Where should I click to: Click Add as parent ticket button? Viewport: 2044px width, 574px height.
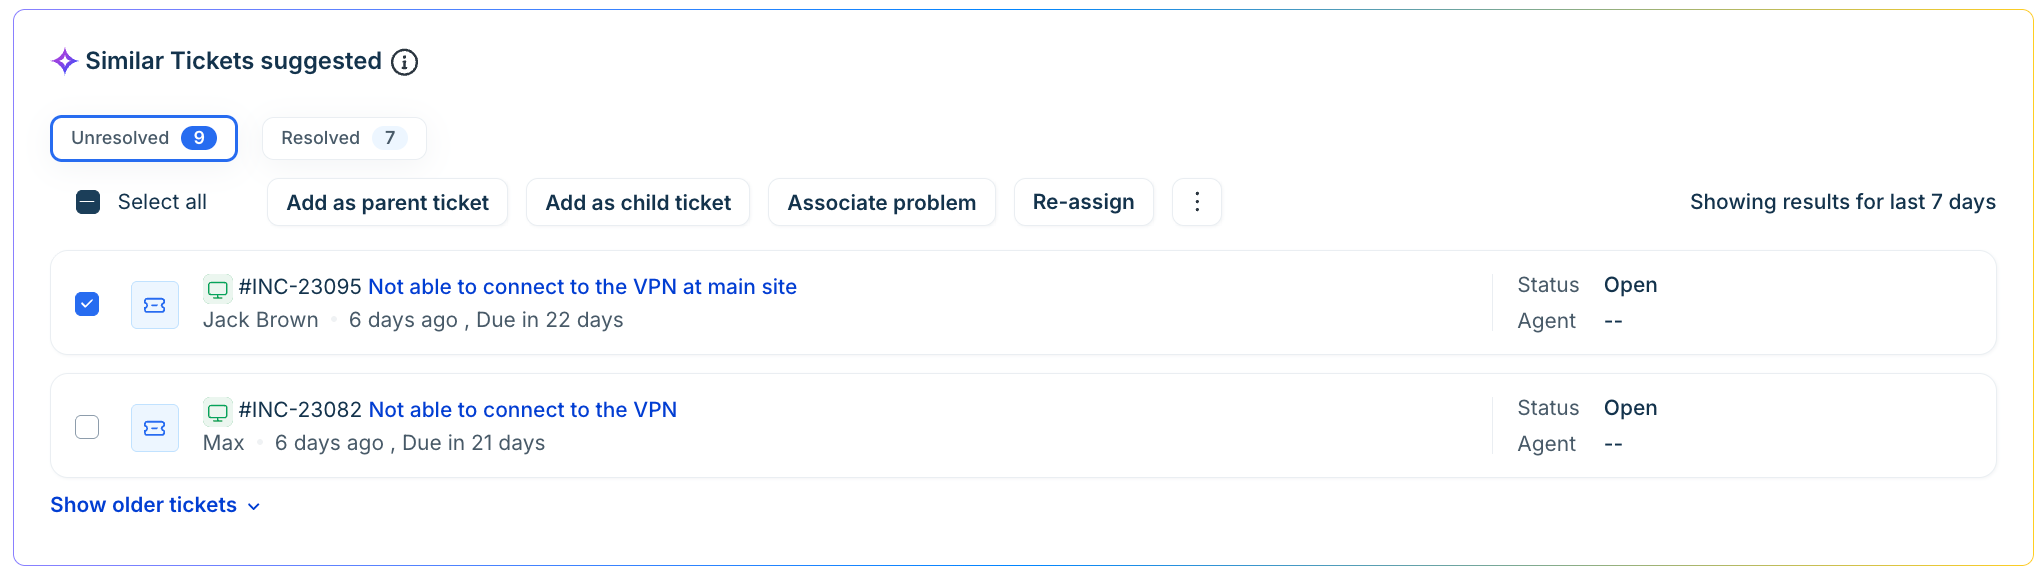(388, 202)
